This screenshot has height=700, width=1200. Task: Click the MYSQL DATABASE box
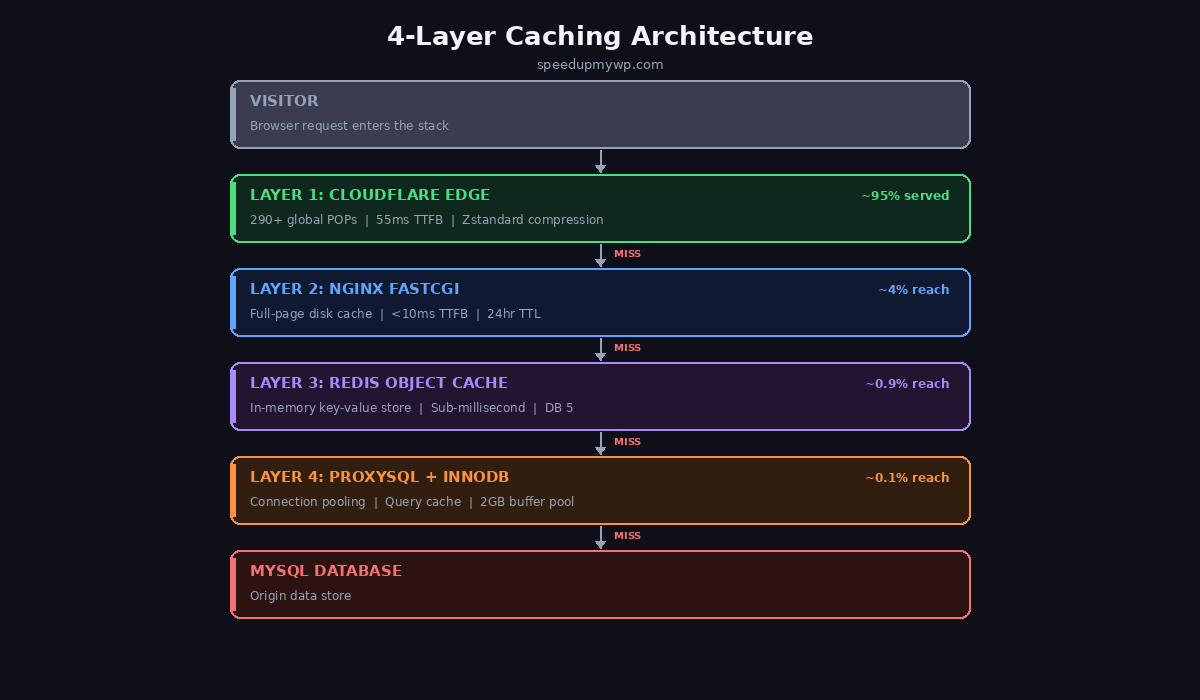point(600,584)
